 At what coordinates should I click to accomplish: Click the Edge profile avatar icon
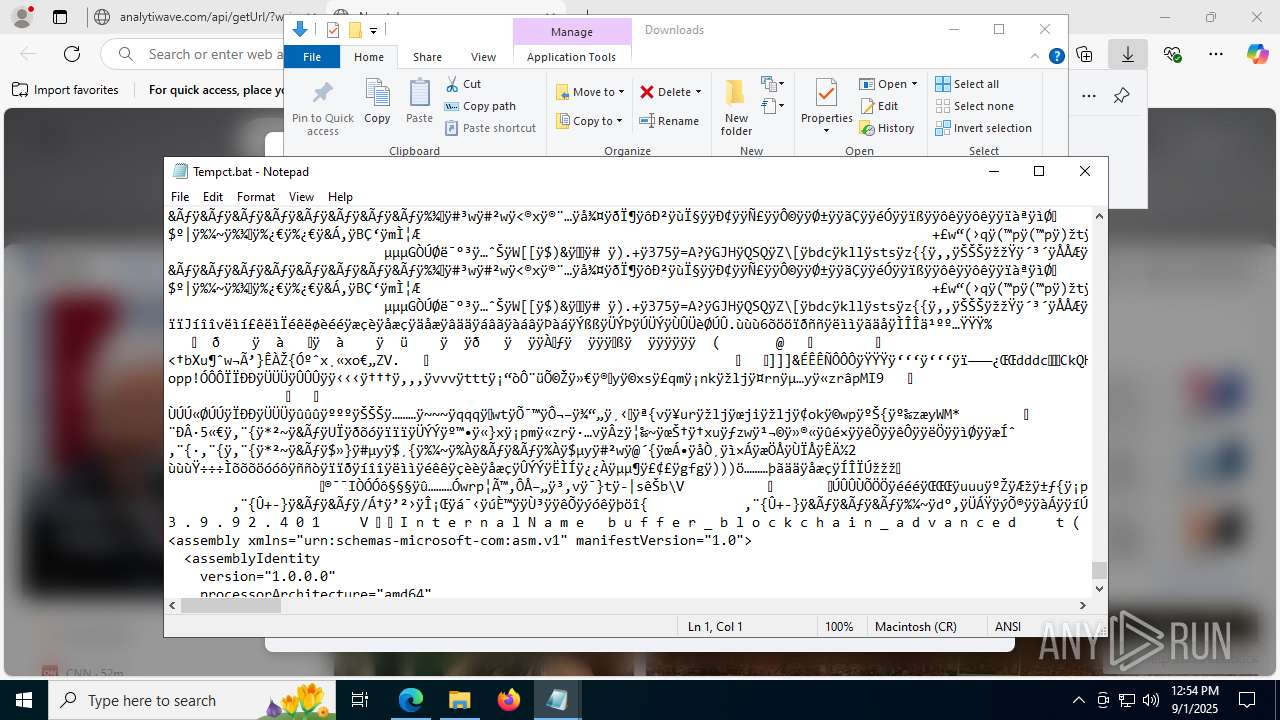22,16
